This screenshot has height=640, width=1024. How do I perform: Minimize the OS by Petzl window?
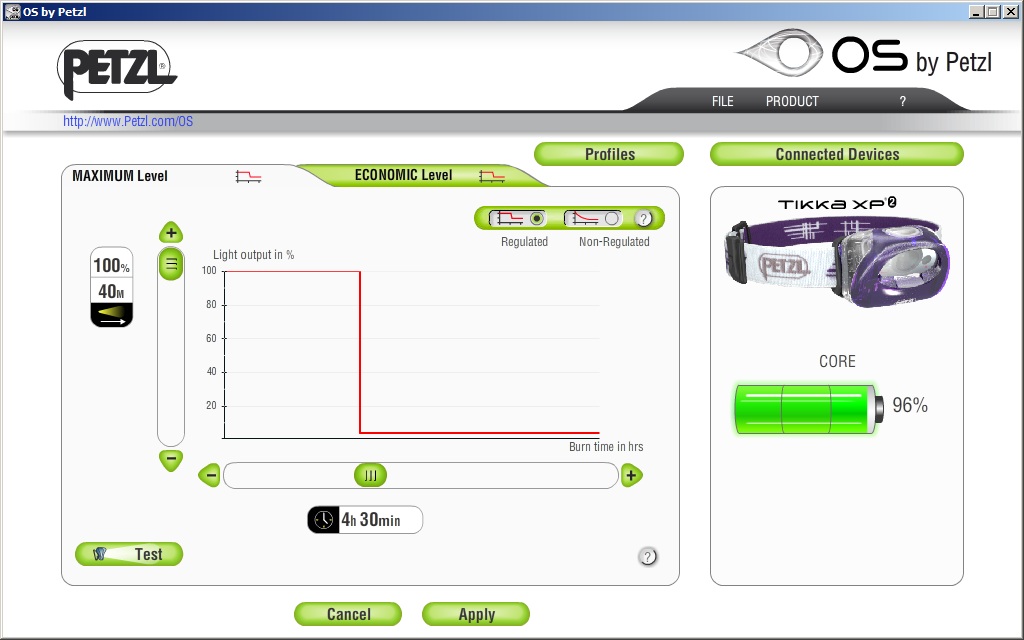[x=976, y=12]
